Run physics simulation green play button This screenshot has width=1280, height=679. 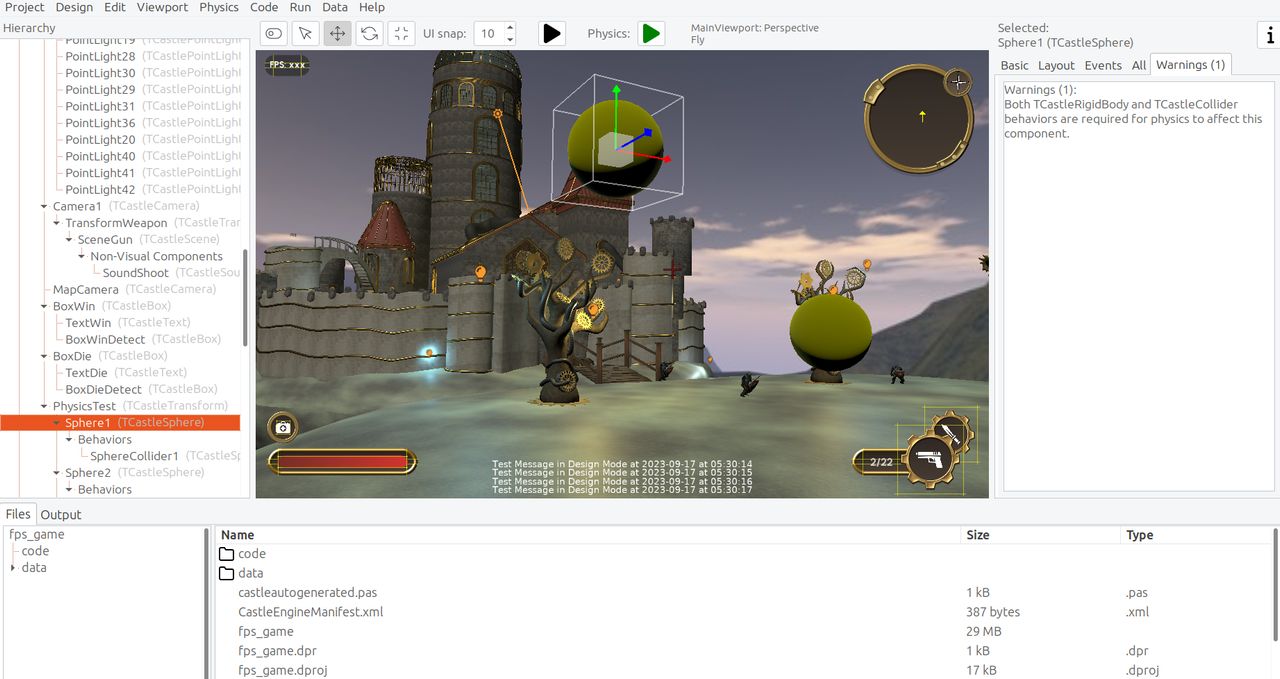click(x=651, y=33)
